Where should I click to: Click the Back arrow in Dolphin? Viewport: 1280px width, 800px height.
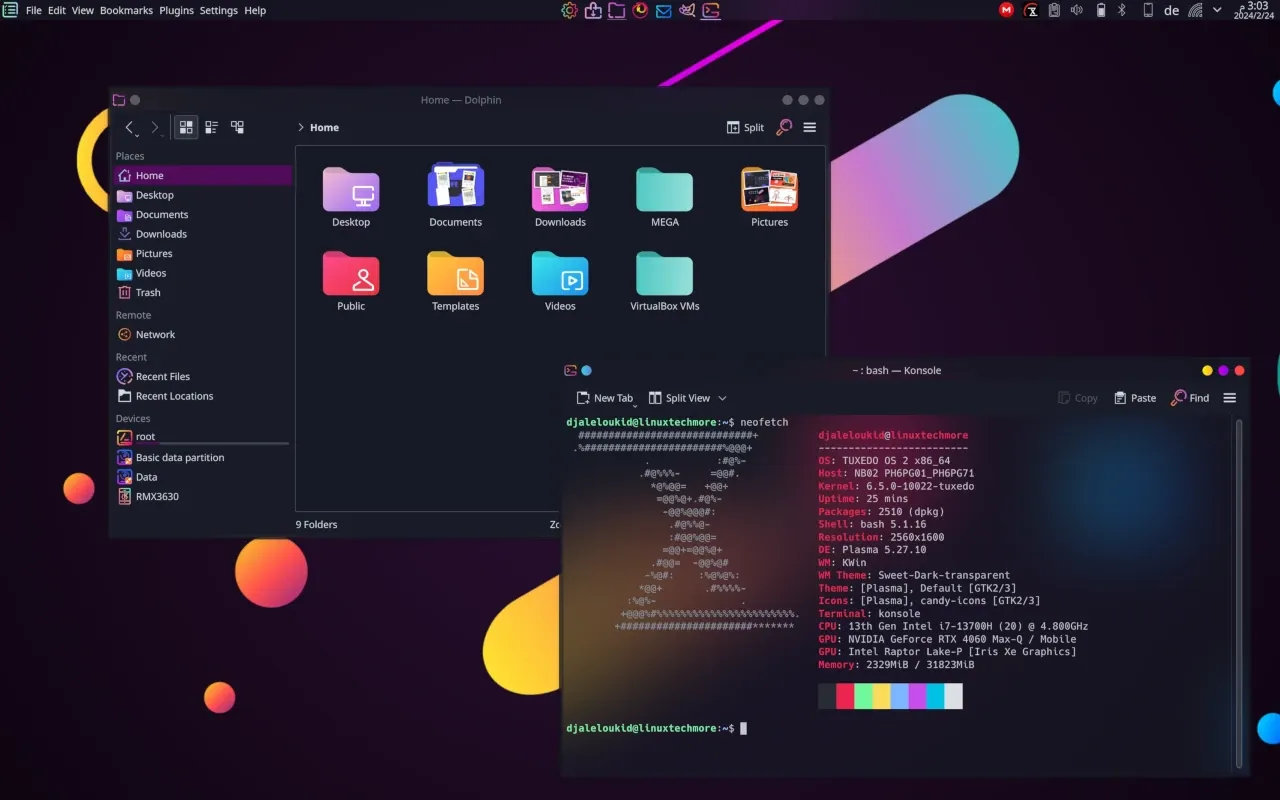[x=130, y=127]
